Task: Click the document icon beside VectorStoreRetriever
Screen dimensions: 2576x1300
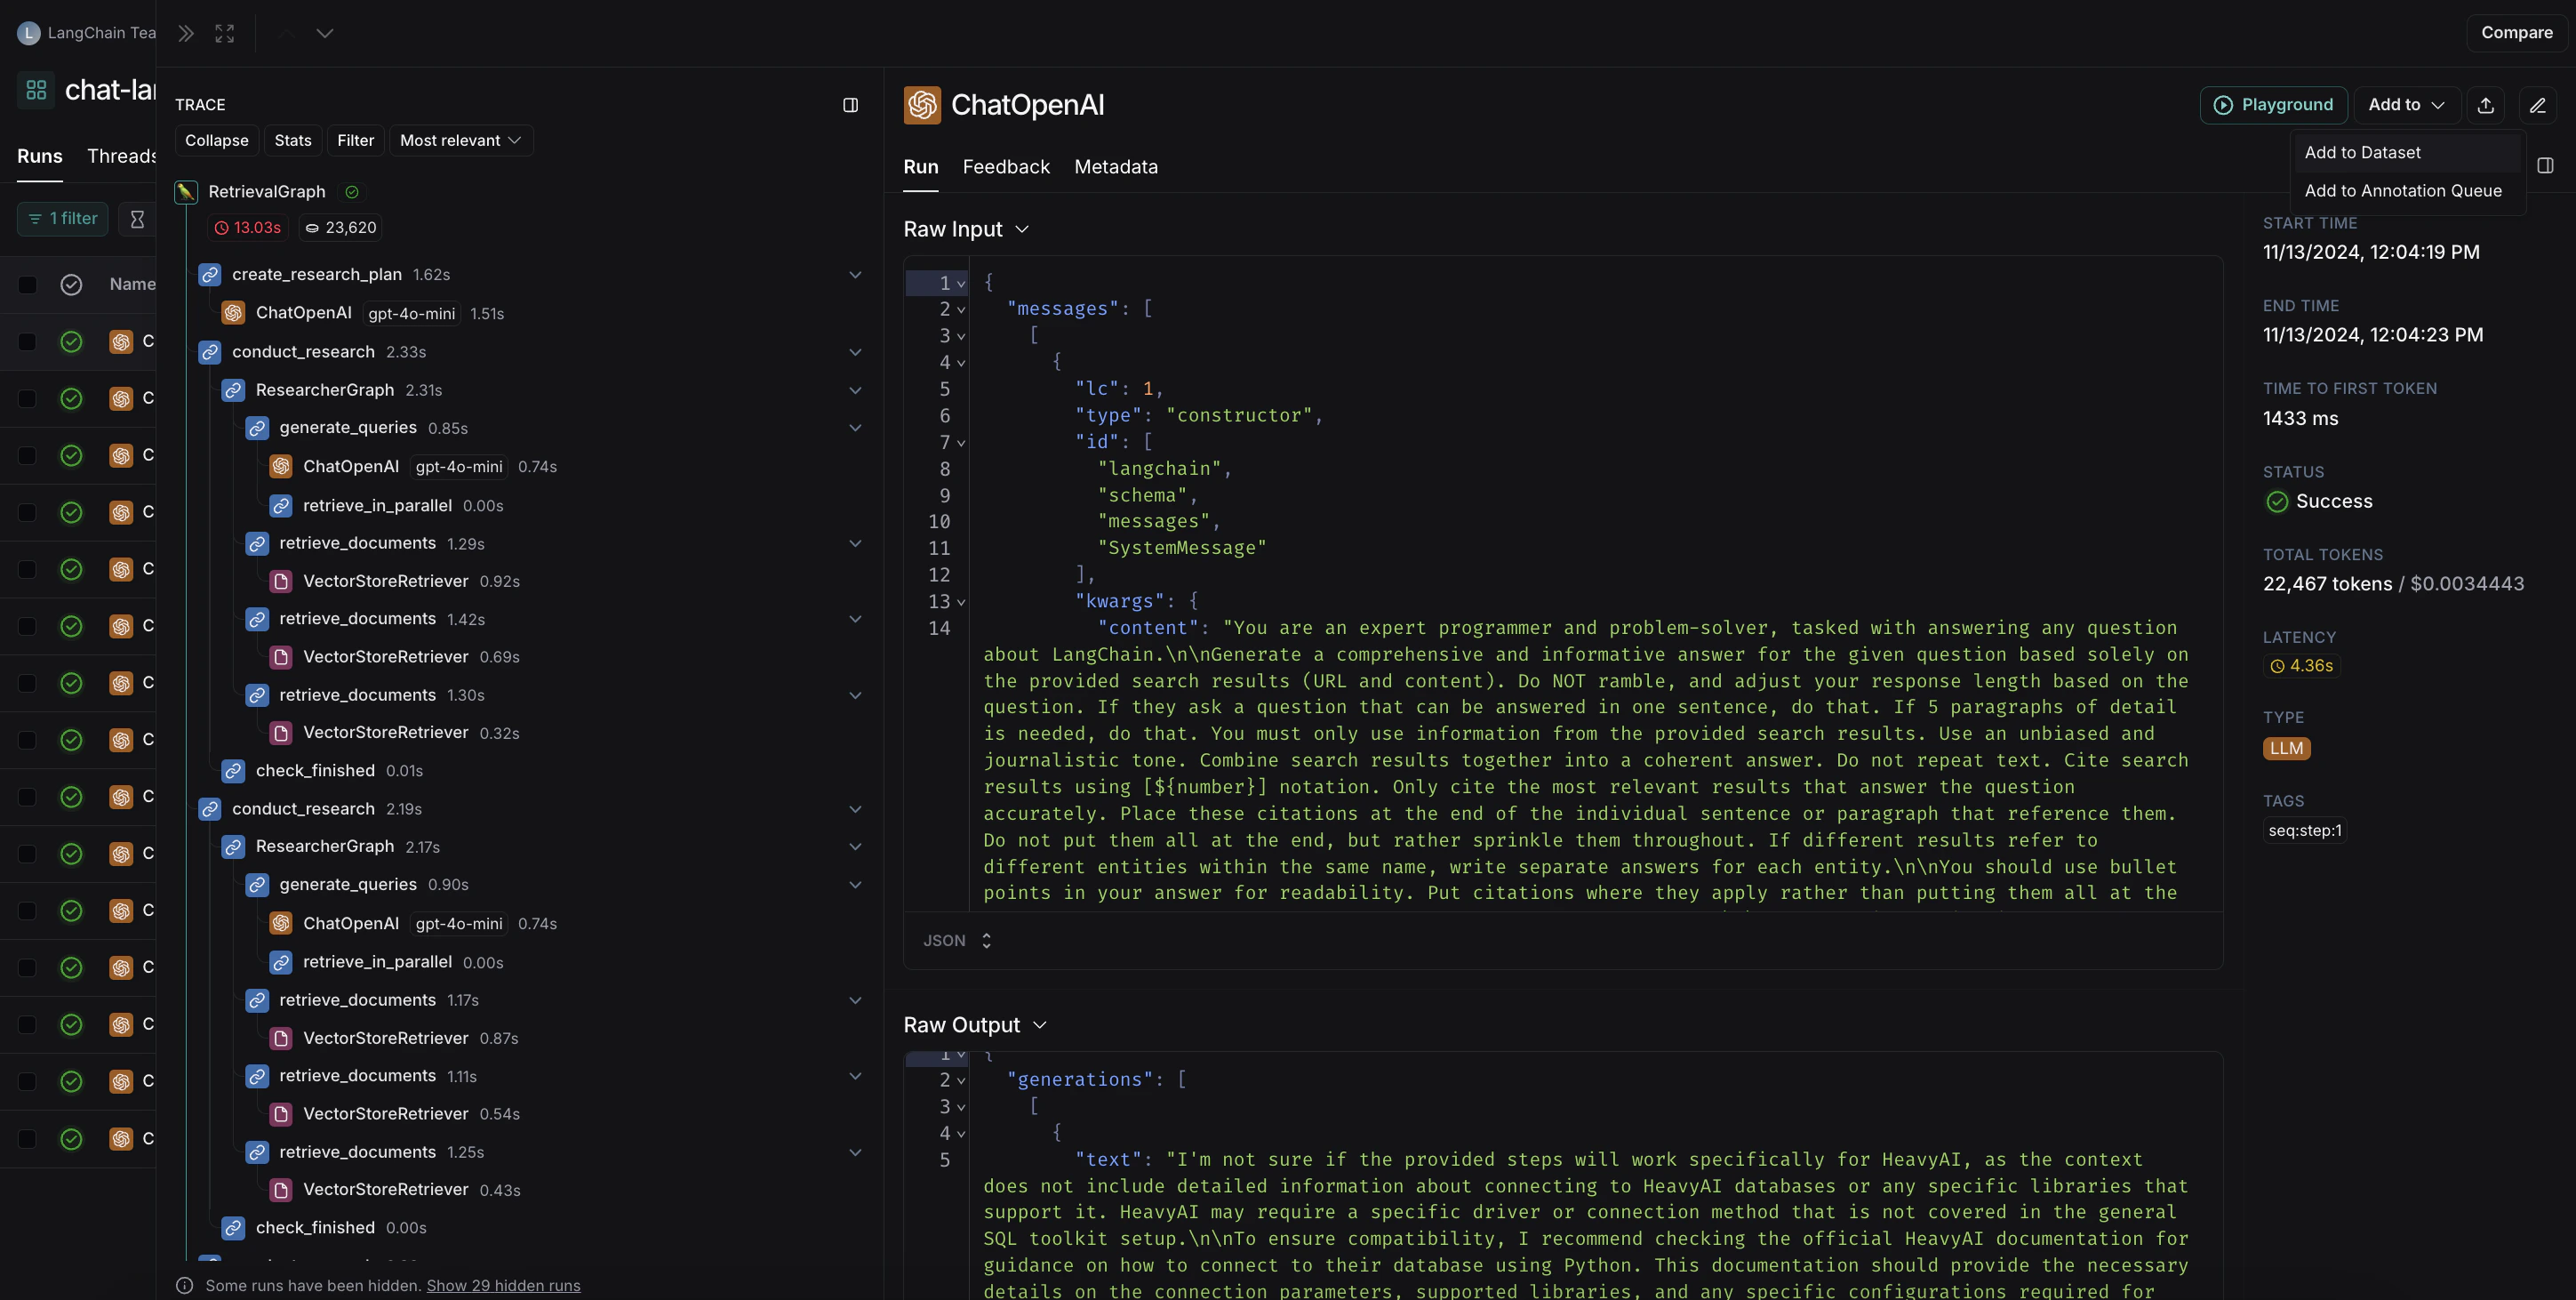Action: click(281, 581)
